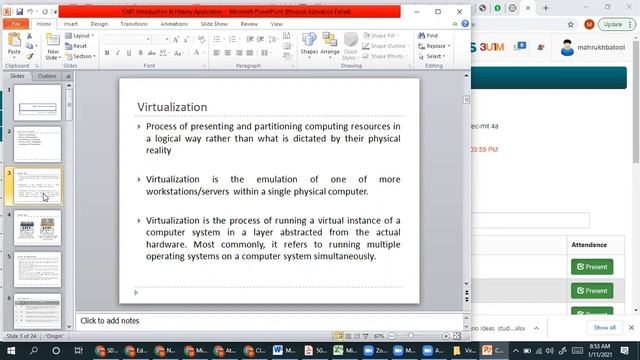This screenshot has height=360, width=640.
Task: Switch to Normal view in status bar
Action: click(x=339, y=336)
